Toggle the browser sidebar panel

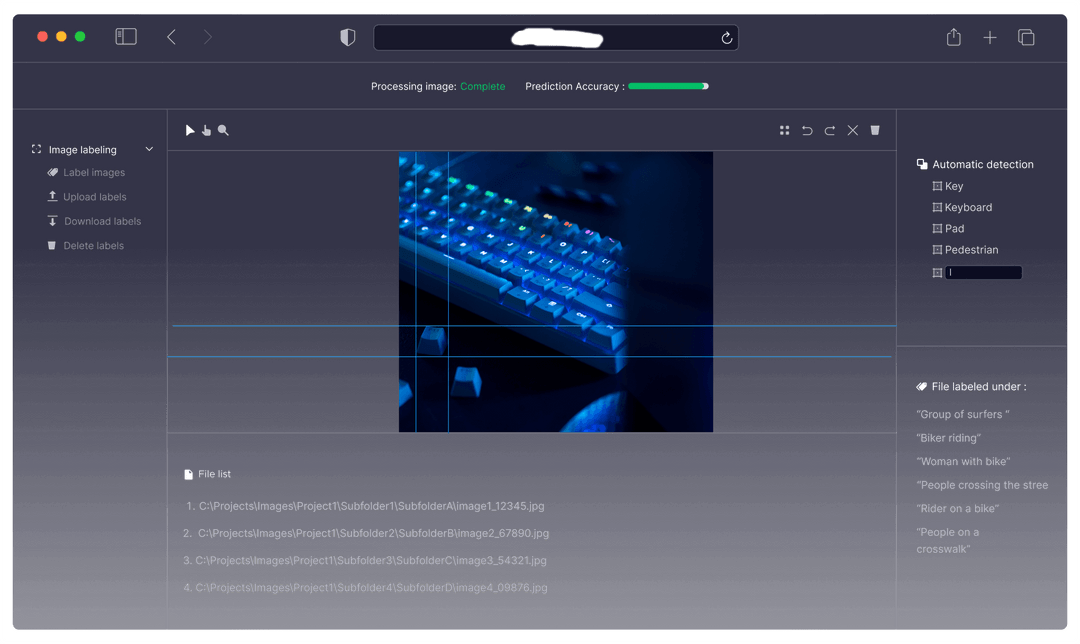click(x=126, y=37)
